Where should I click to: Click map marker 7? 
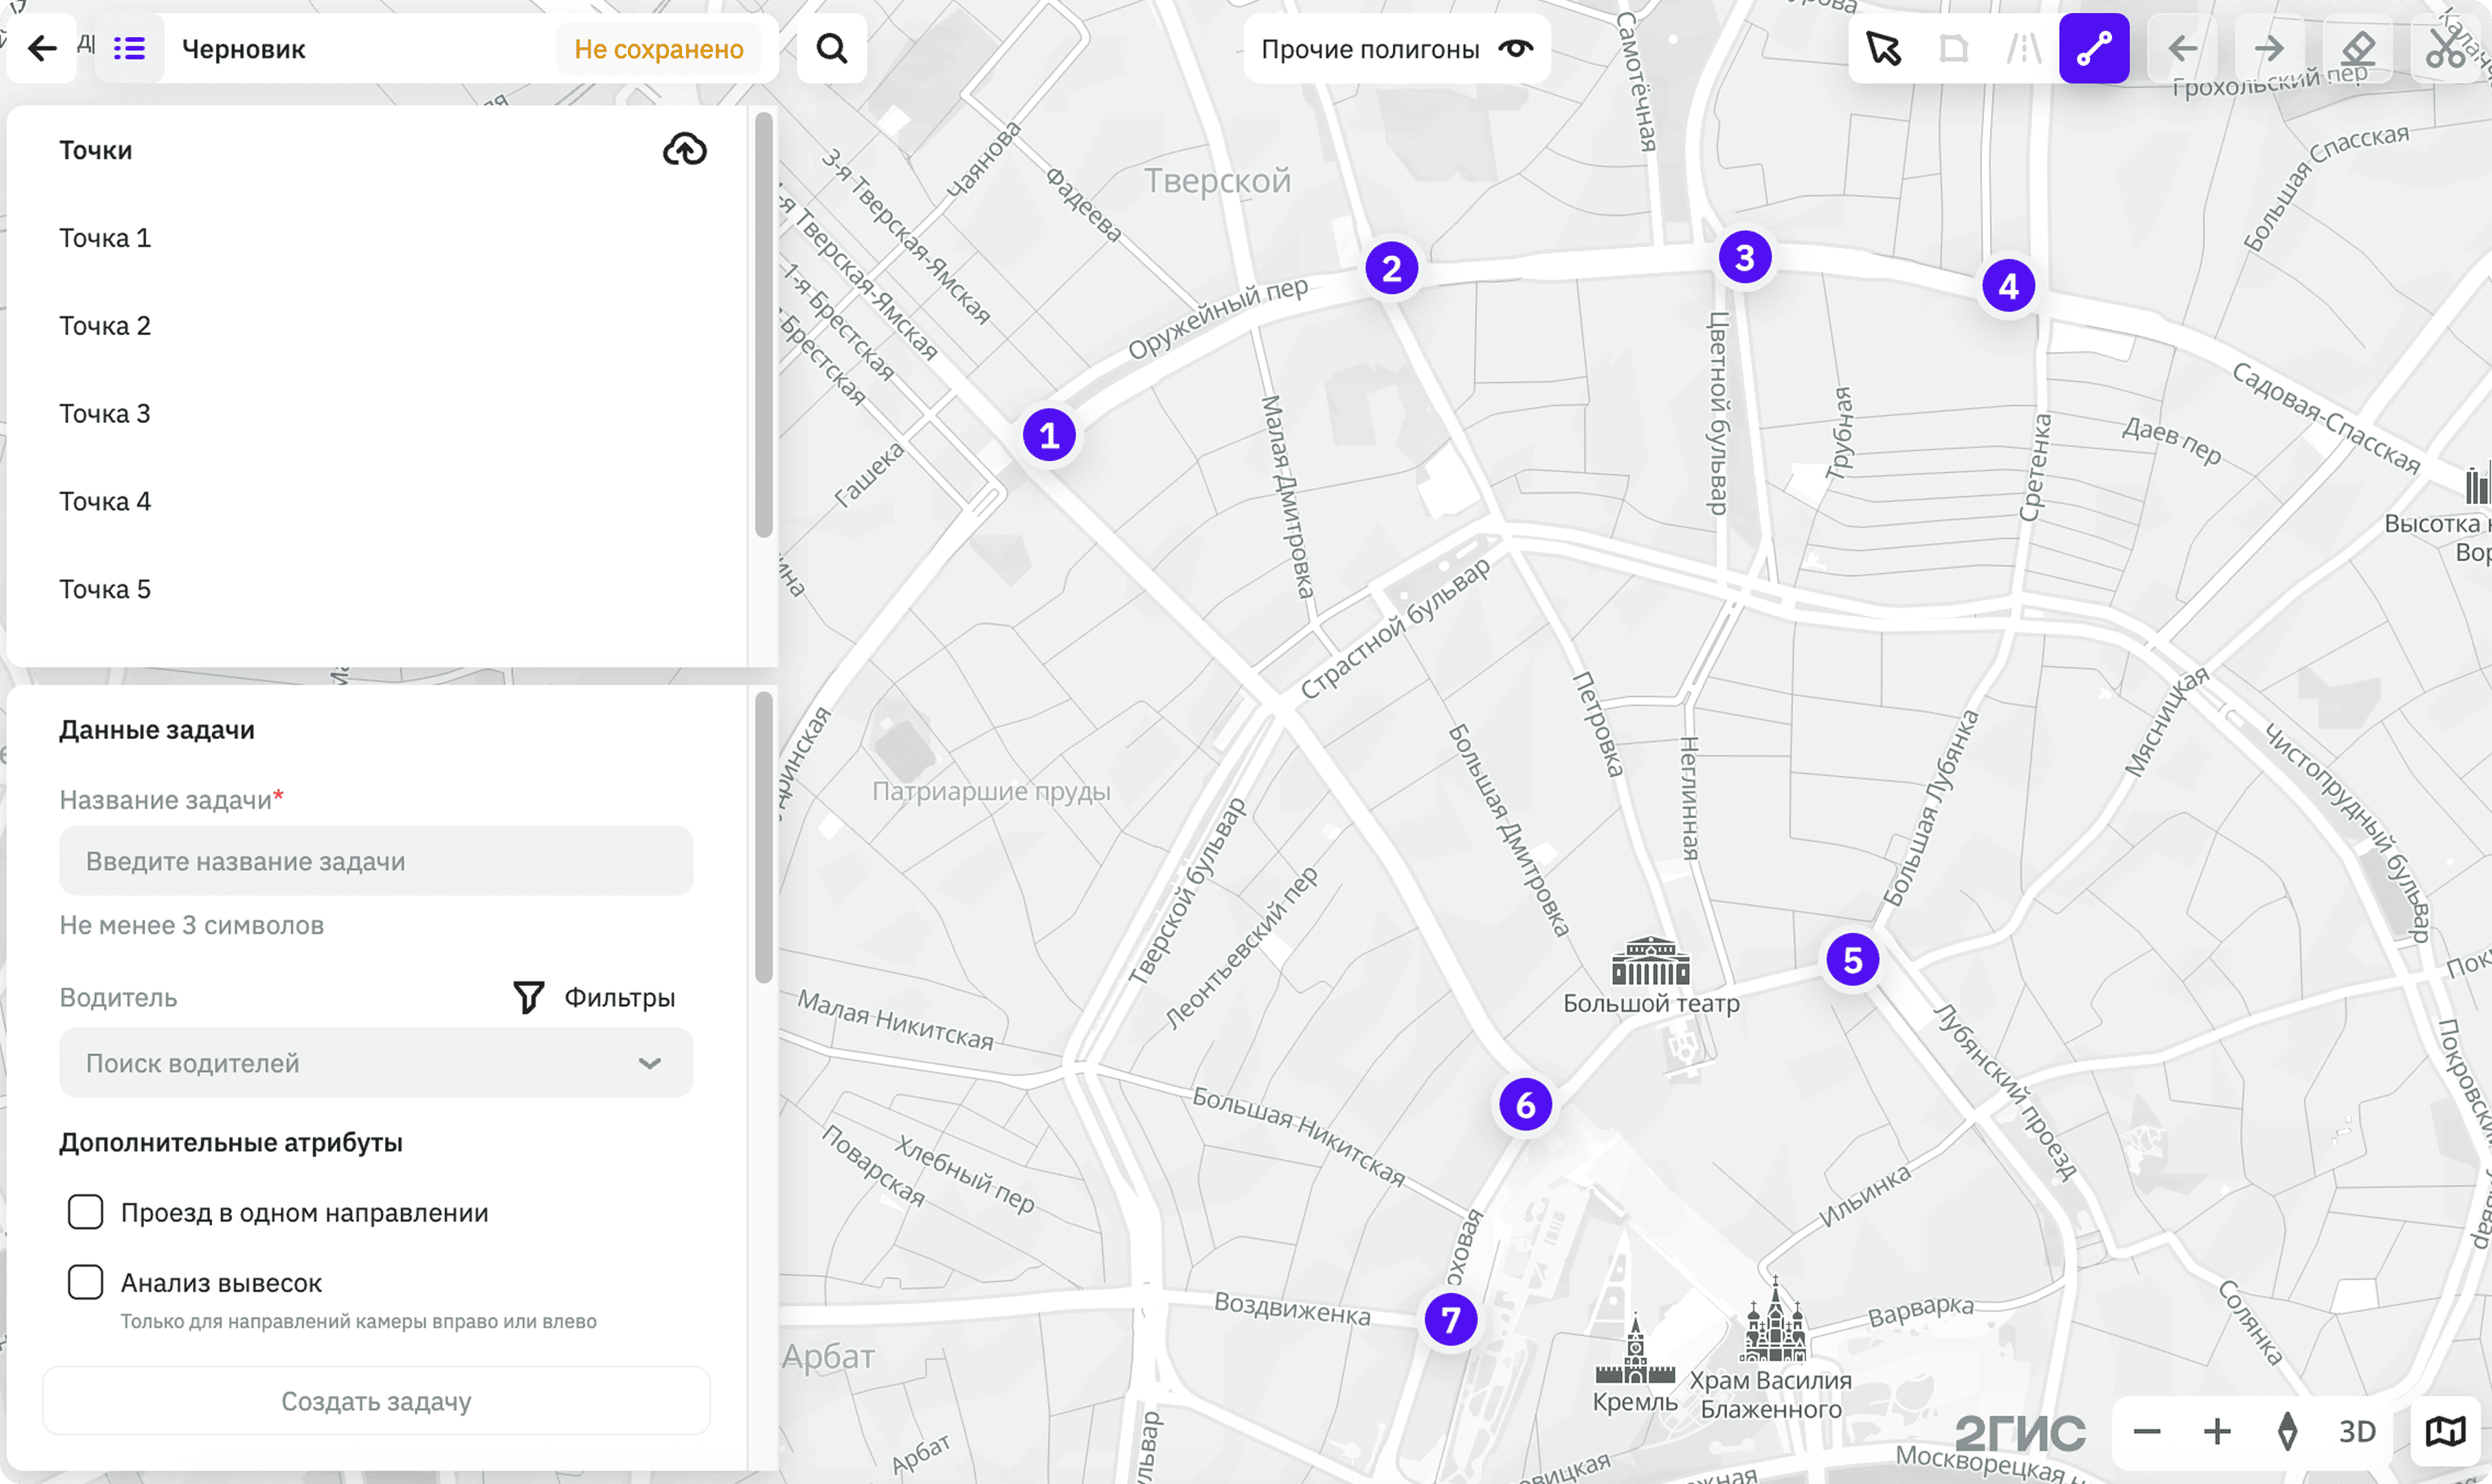[x=1450, y=1320]
